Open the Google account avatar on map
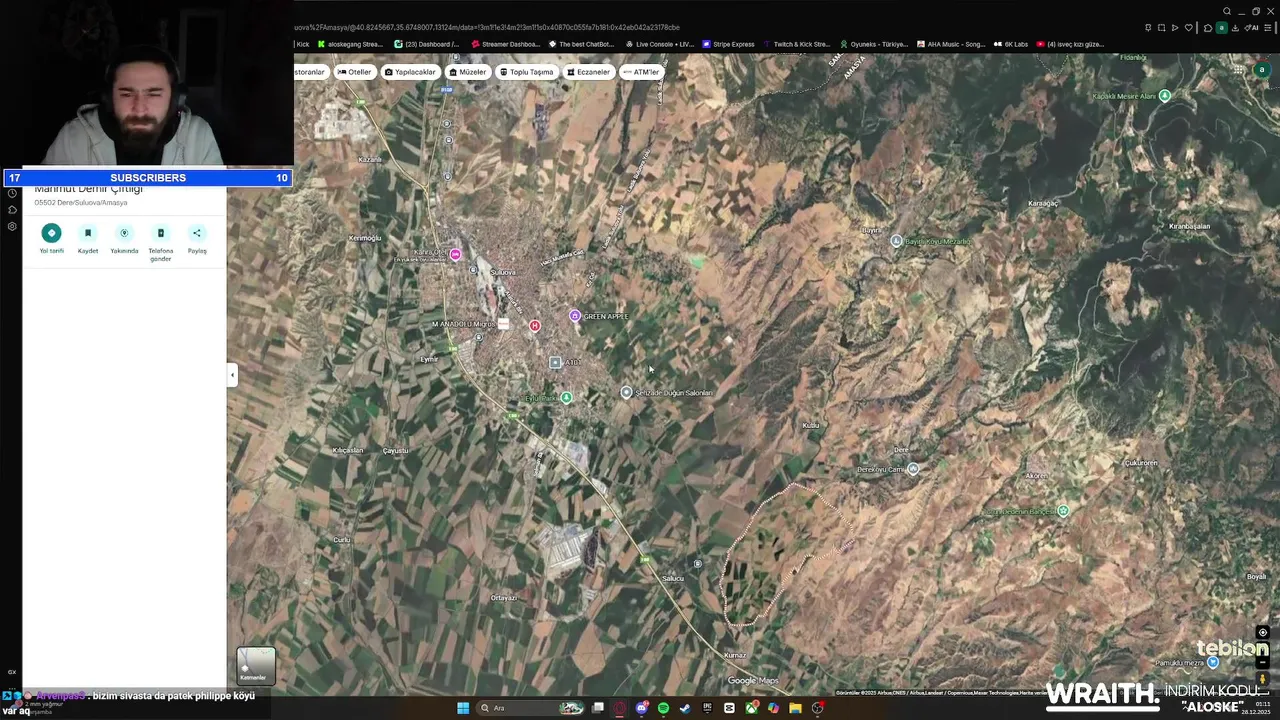 click(x=1264, y=70)
